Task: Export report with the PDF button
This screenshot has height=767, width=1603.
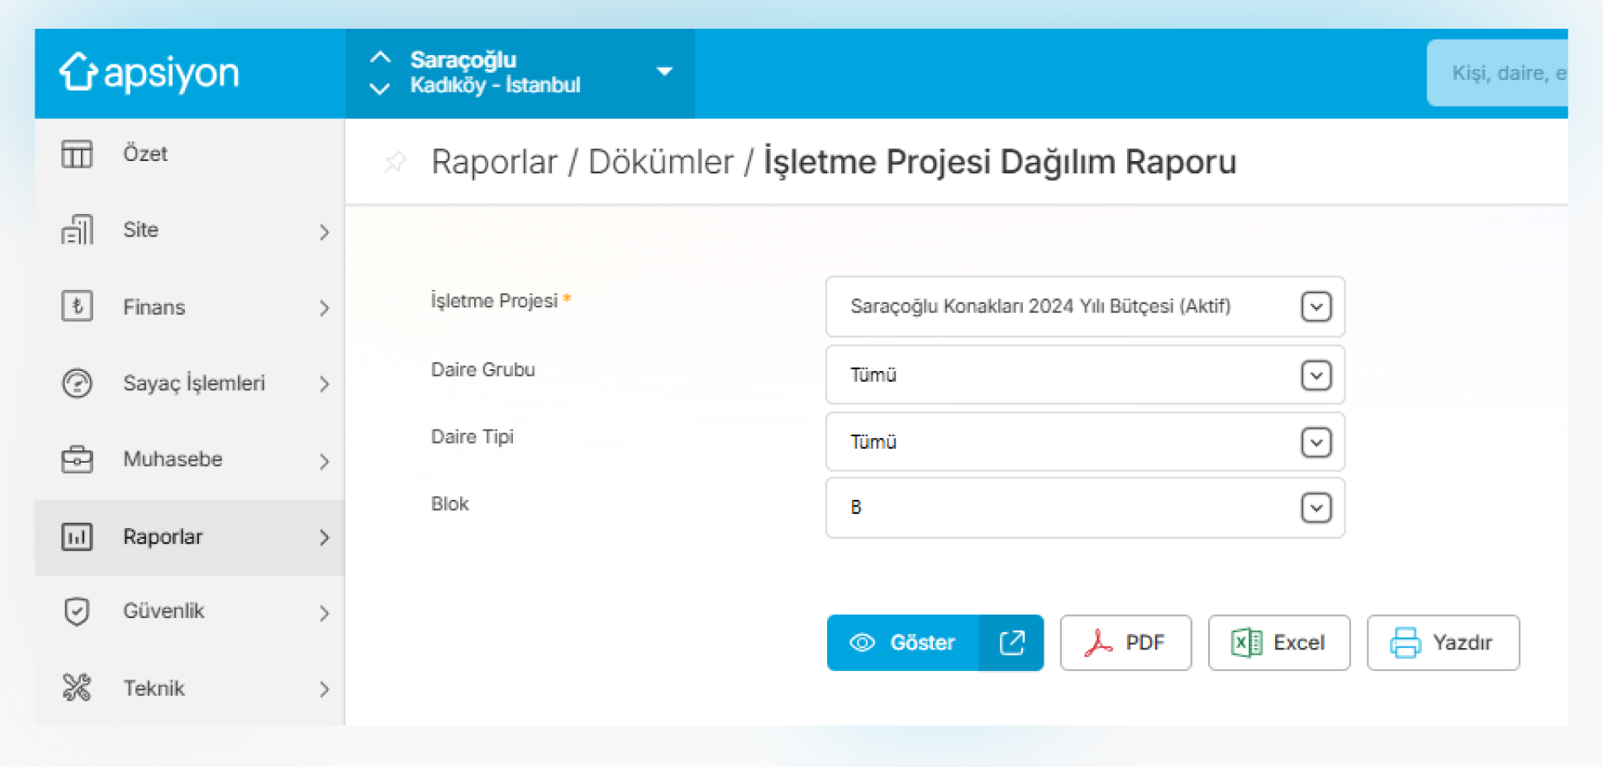Action: pyautogui.click(x=1125, y=643)
